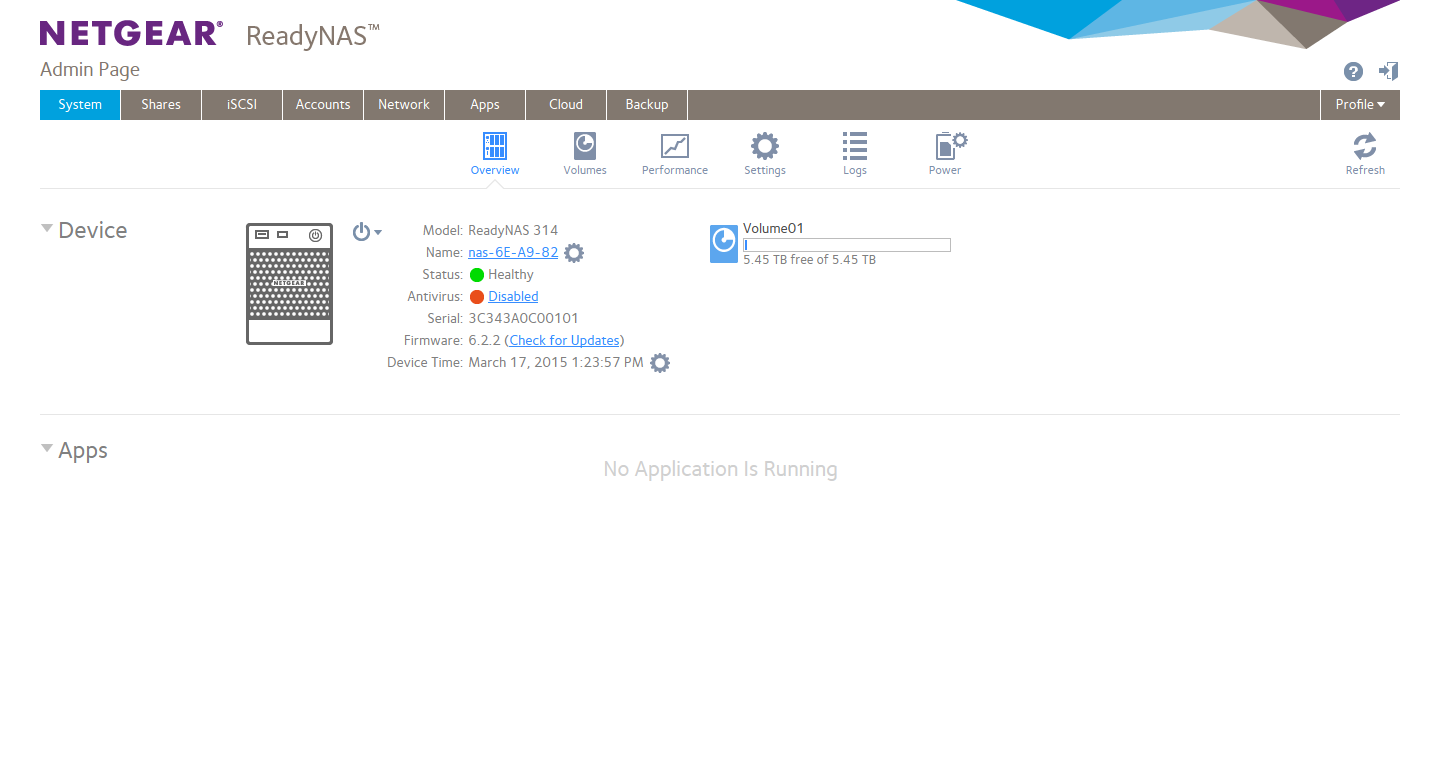Open the Profile dropdown menu

pos(1360,105)
